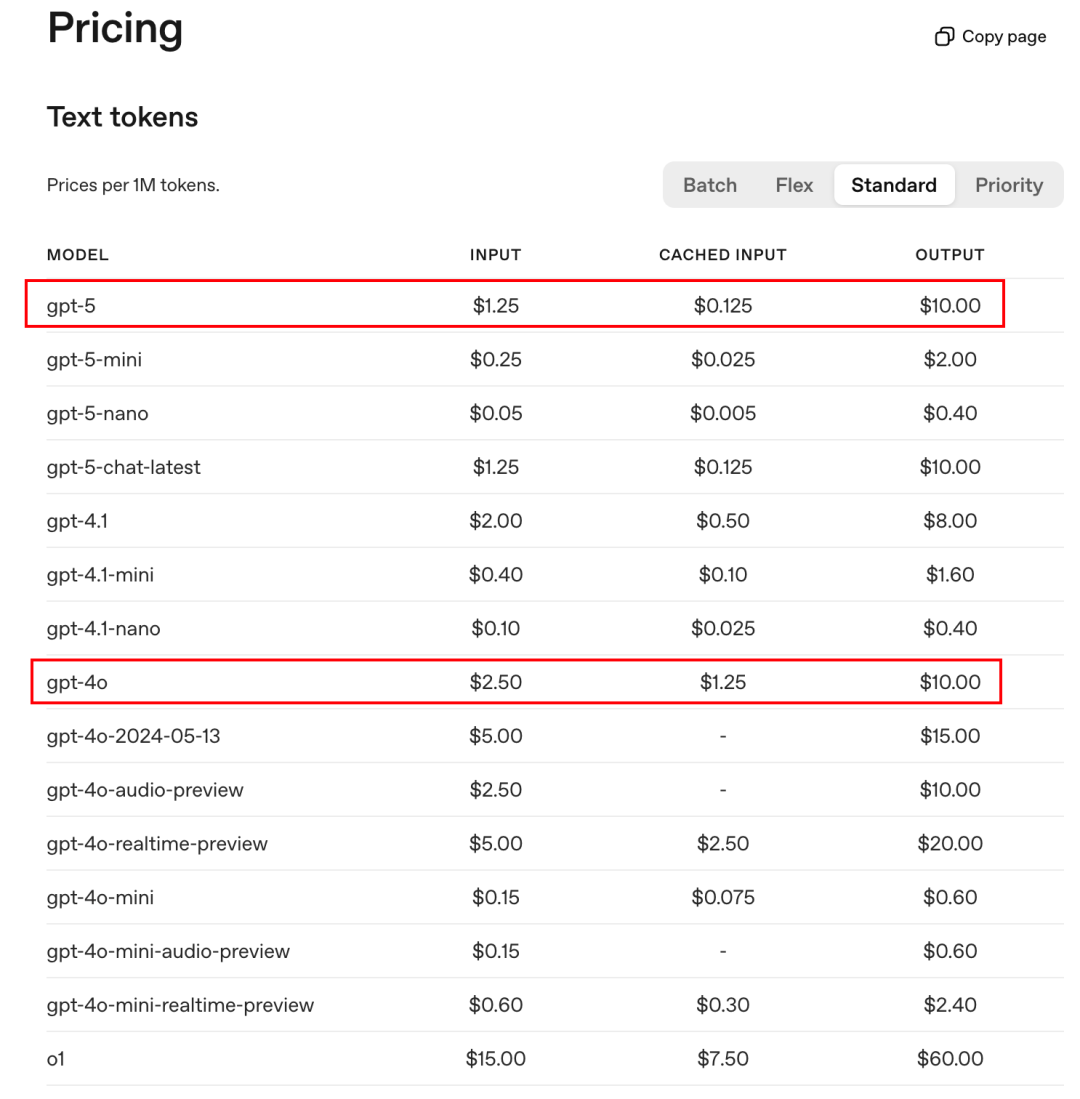Click the o1 model name
This screenshot has width=1080, height=1099.
[x=56, y=1058]
